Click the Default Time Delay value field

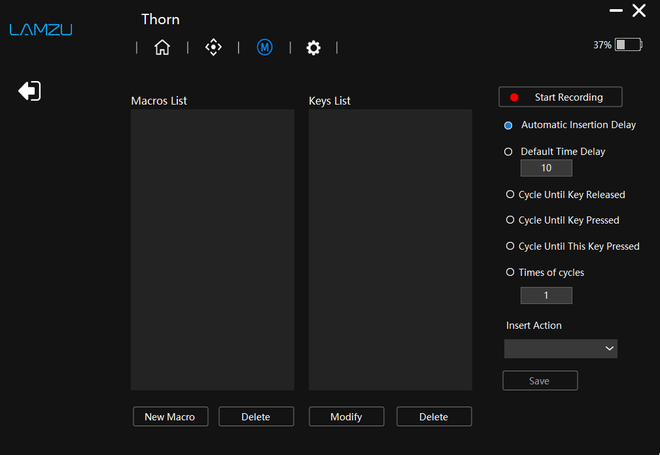[546, 168]
